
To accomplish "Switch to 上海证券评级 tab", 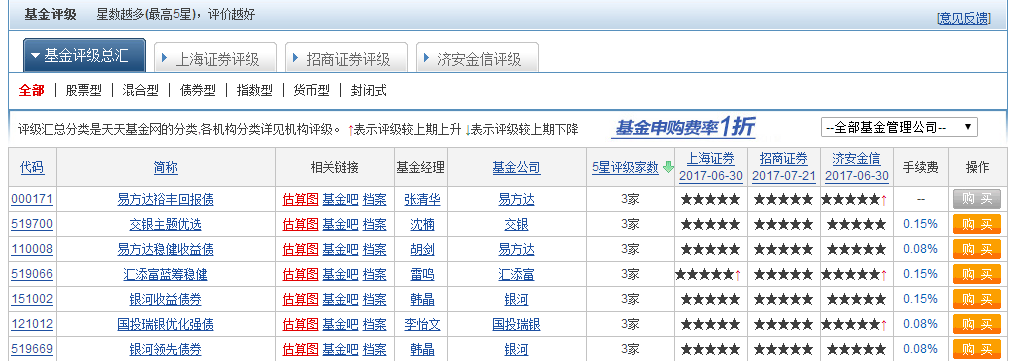I will point(216,59).
